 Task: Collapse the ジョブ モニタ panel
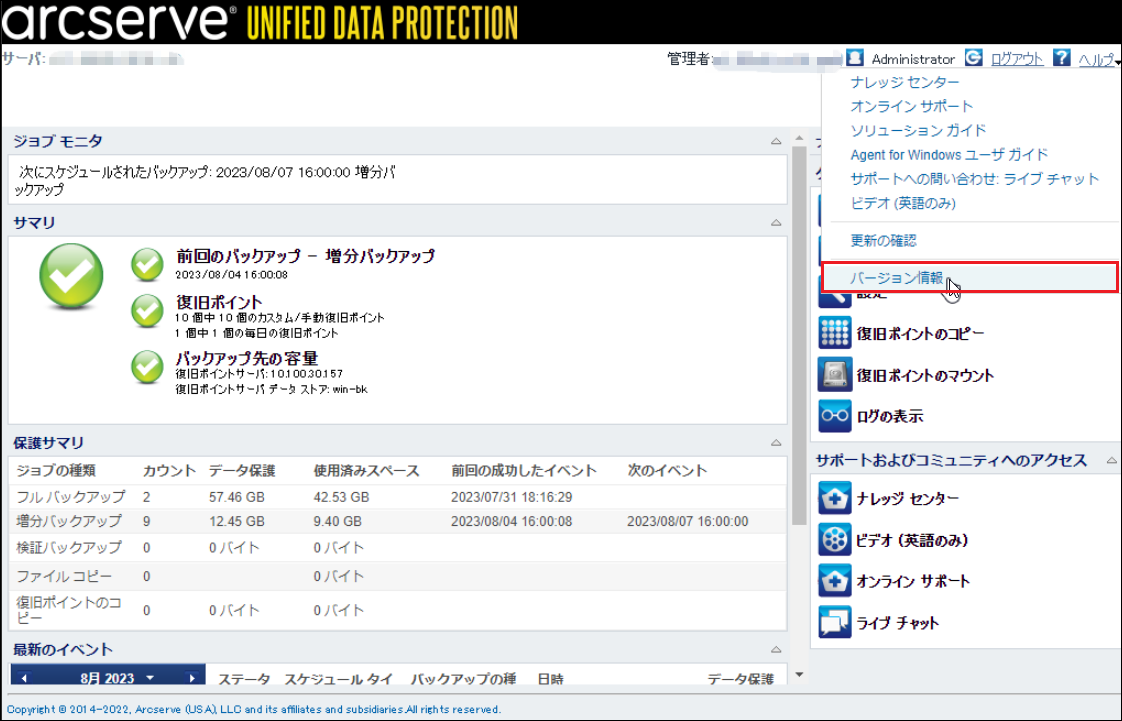point(776,142)
